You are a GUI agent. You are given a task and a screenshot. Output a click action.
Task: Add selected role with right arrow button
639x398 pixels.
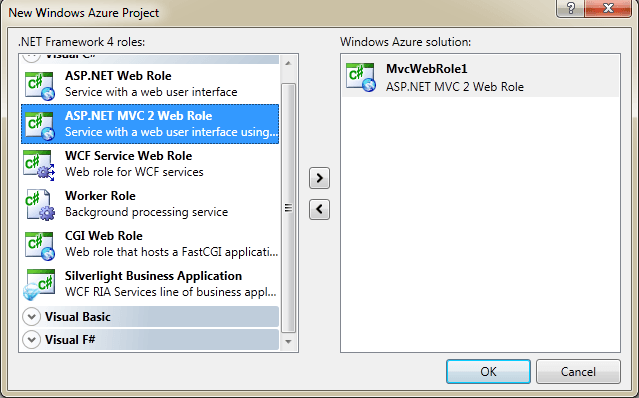[319, 178]
